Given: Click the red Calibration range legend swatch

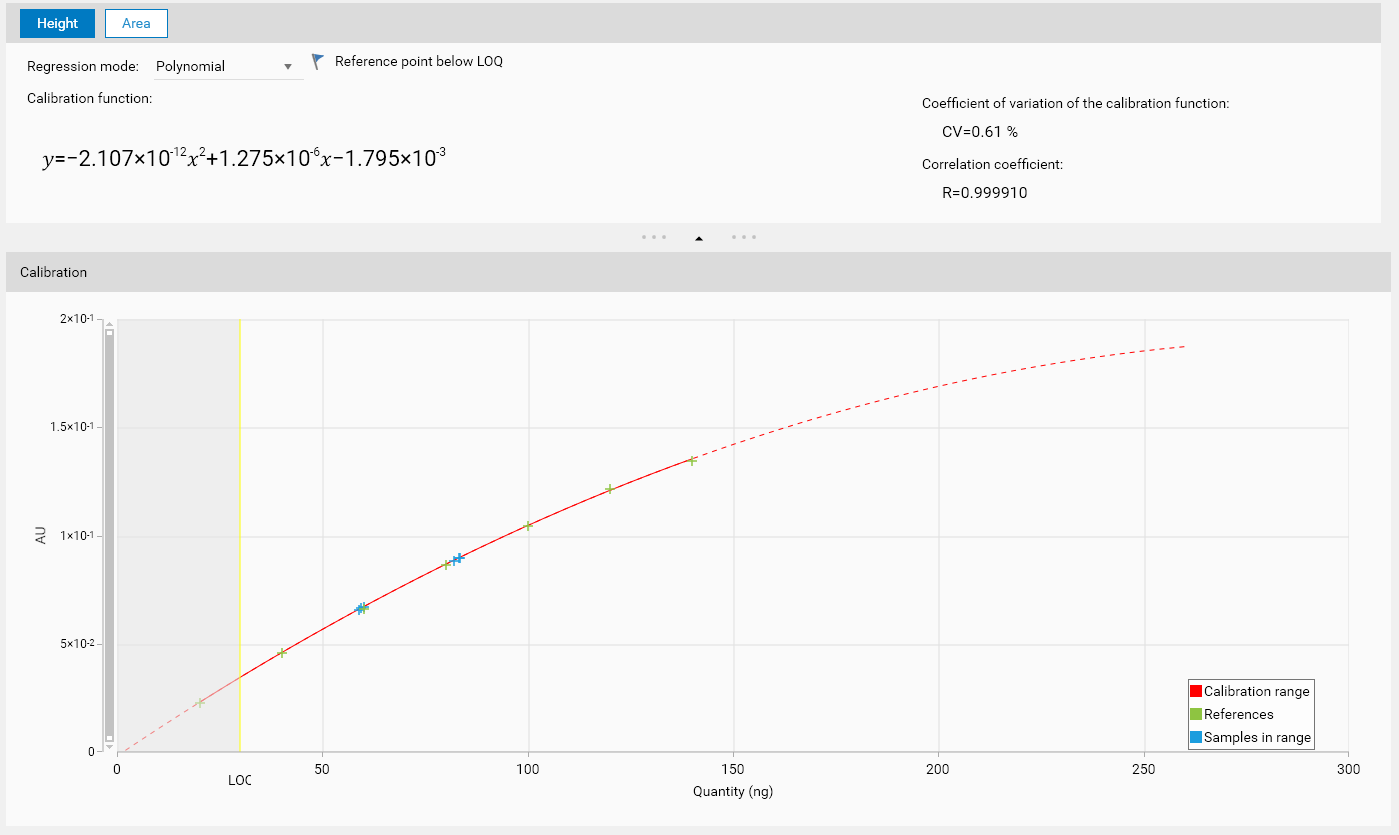Looking at the screenshot, I should point(1195,691).
